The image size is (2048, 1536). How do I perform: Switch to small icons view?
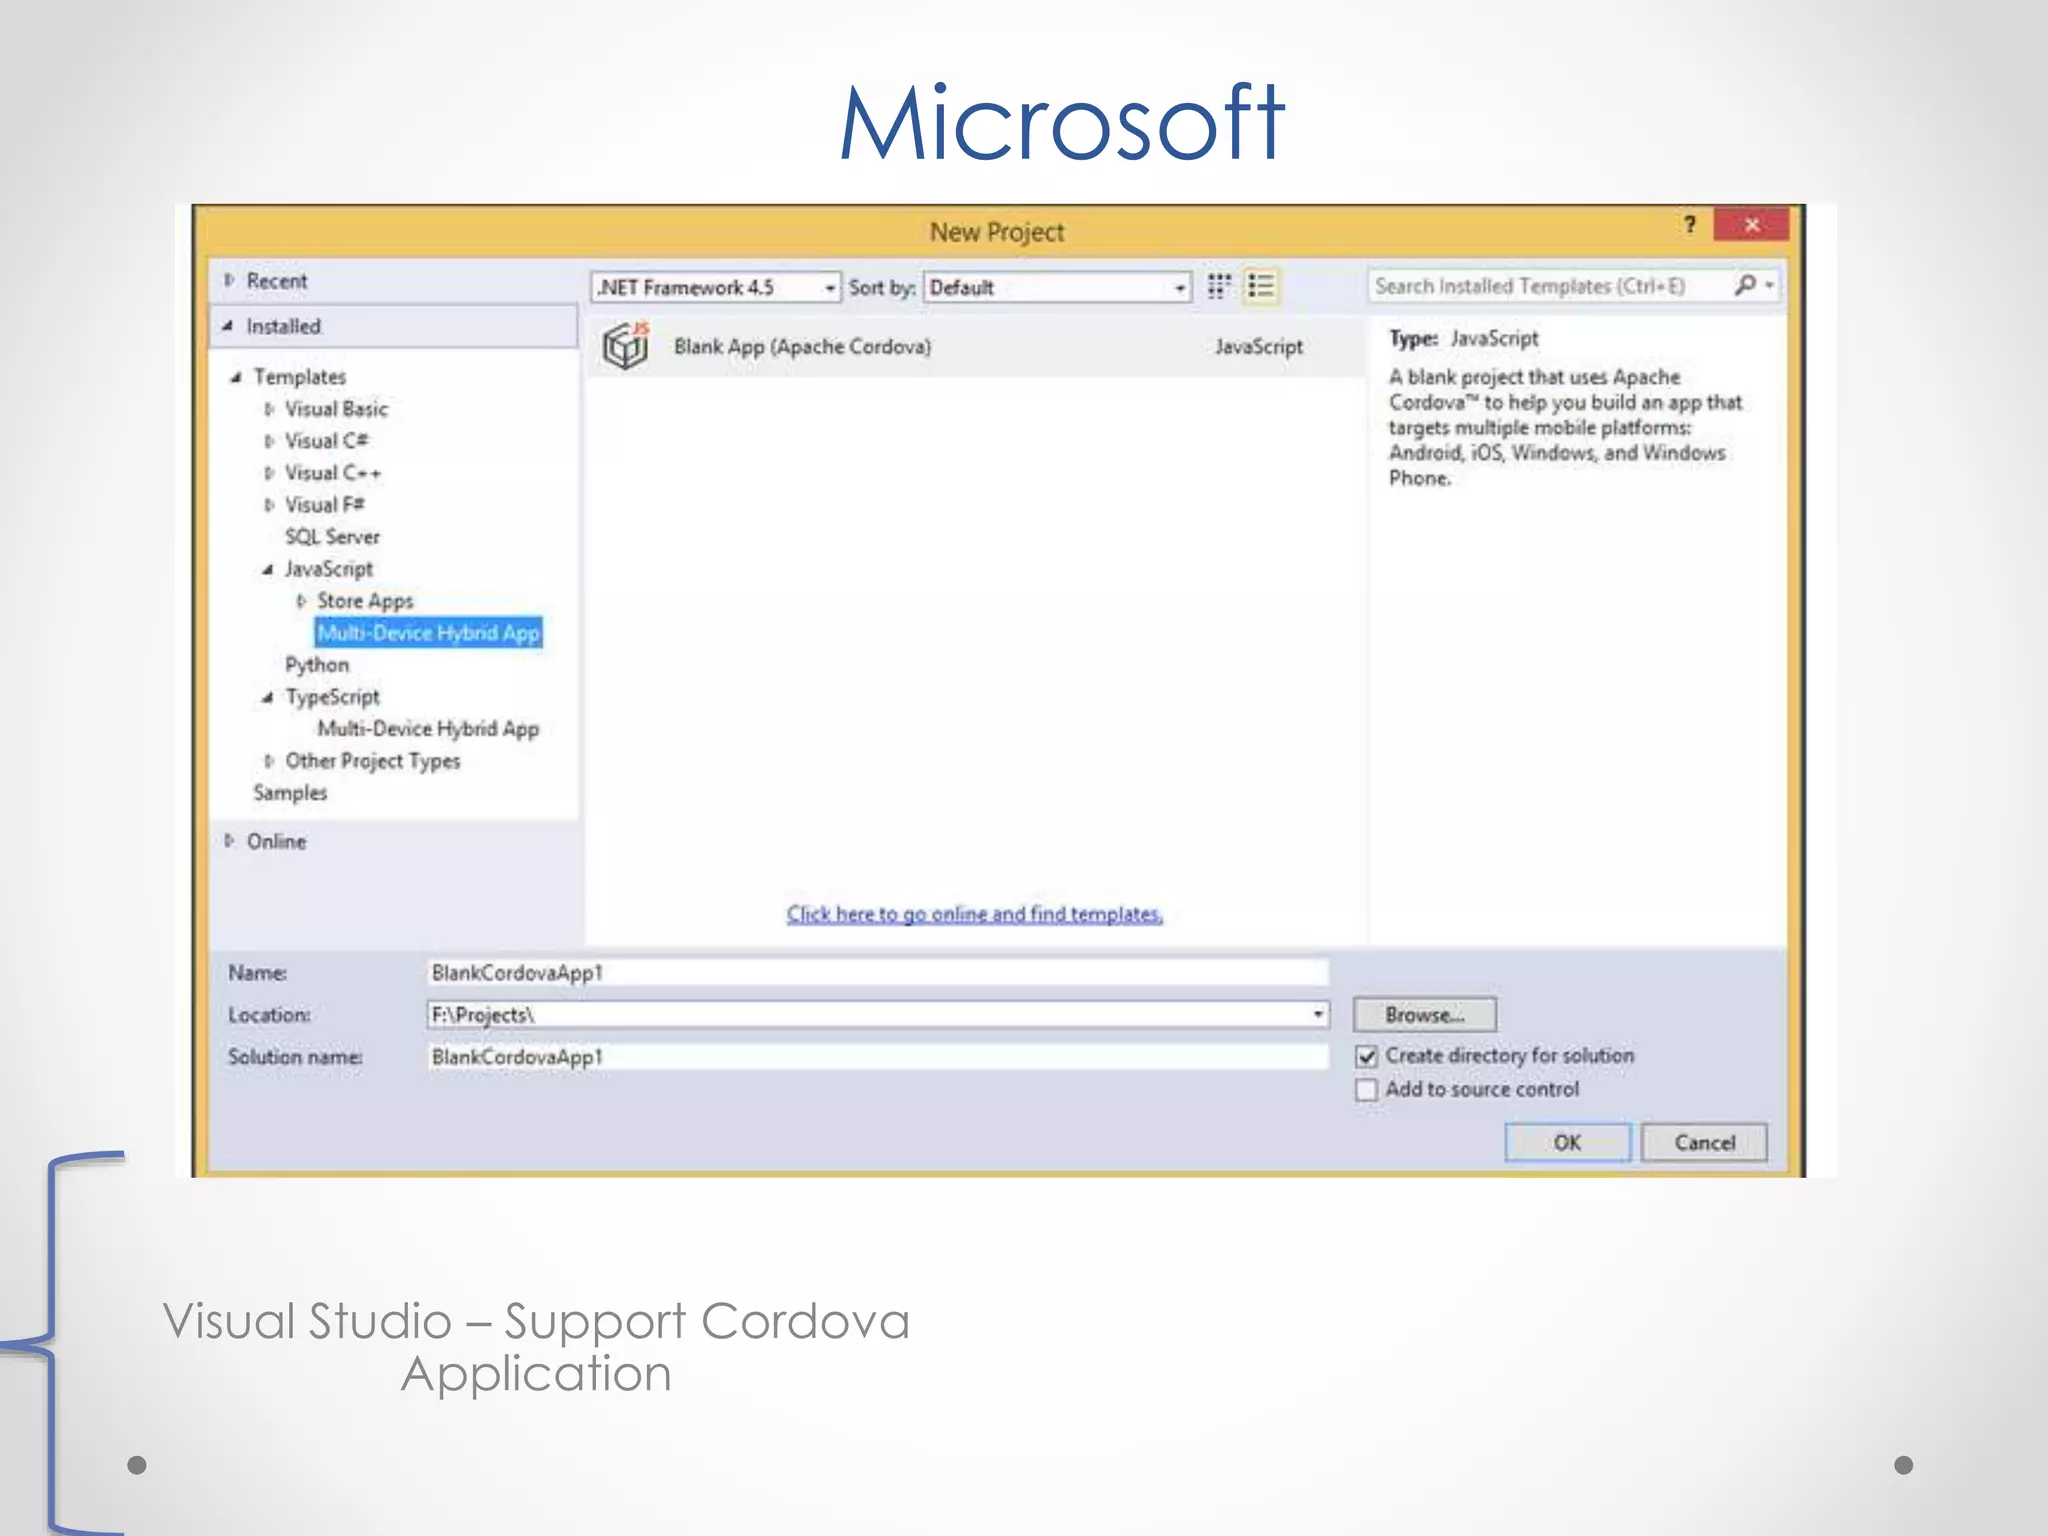coord(1218,287)
